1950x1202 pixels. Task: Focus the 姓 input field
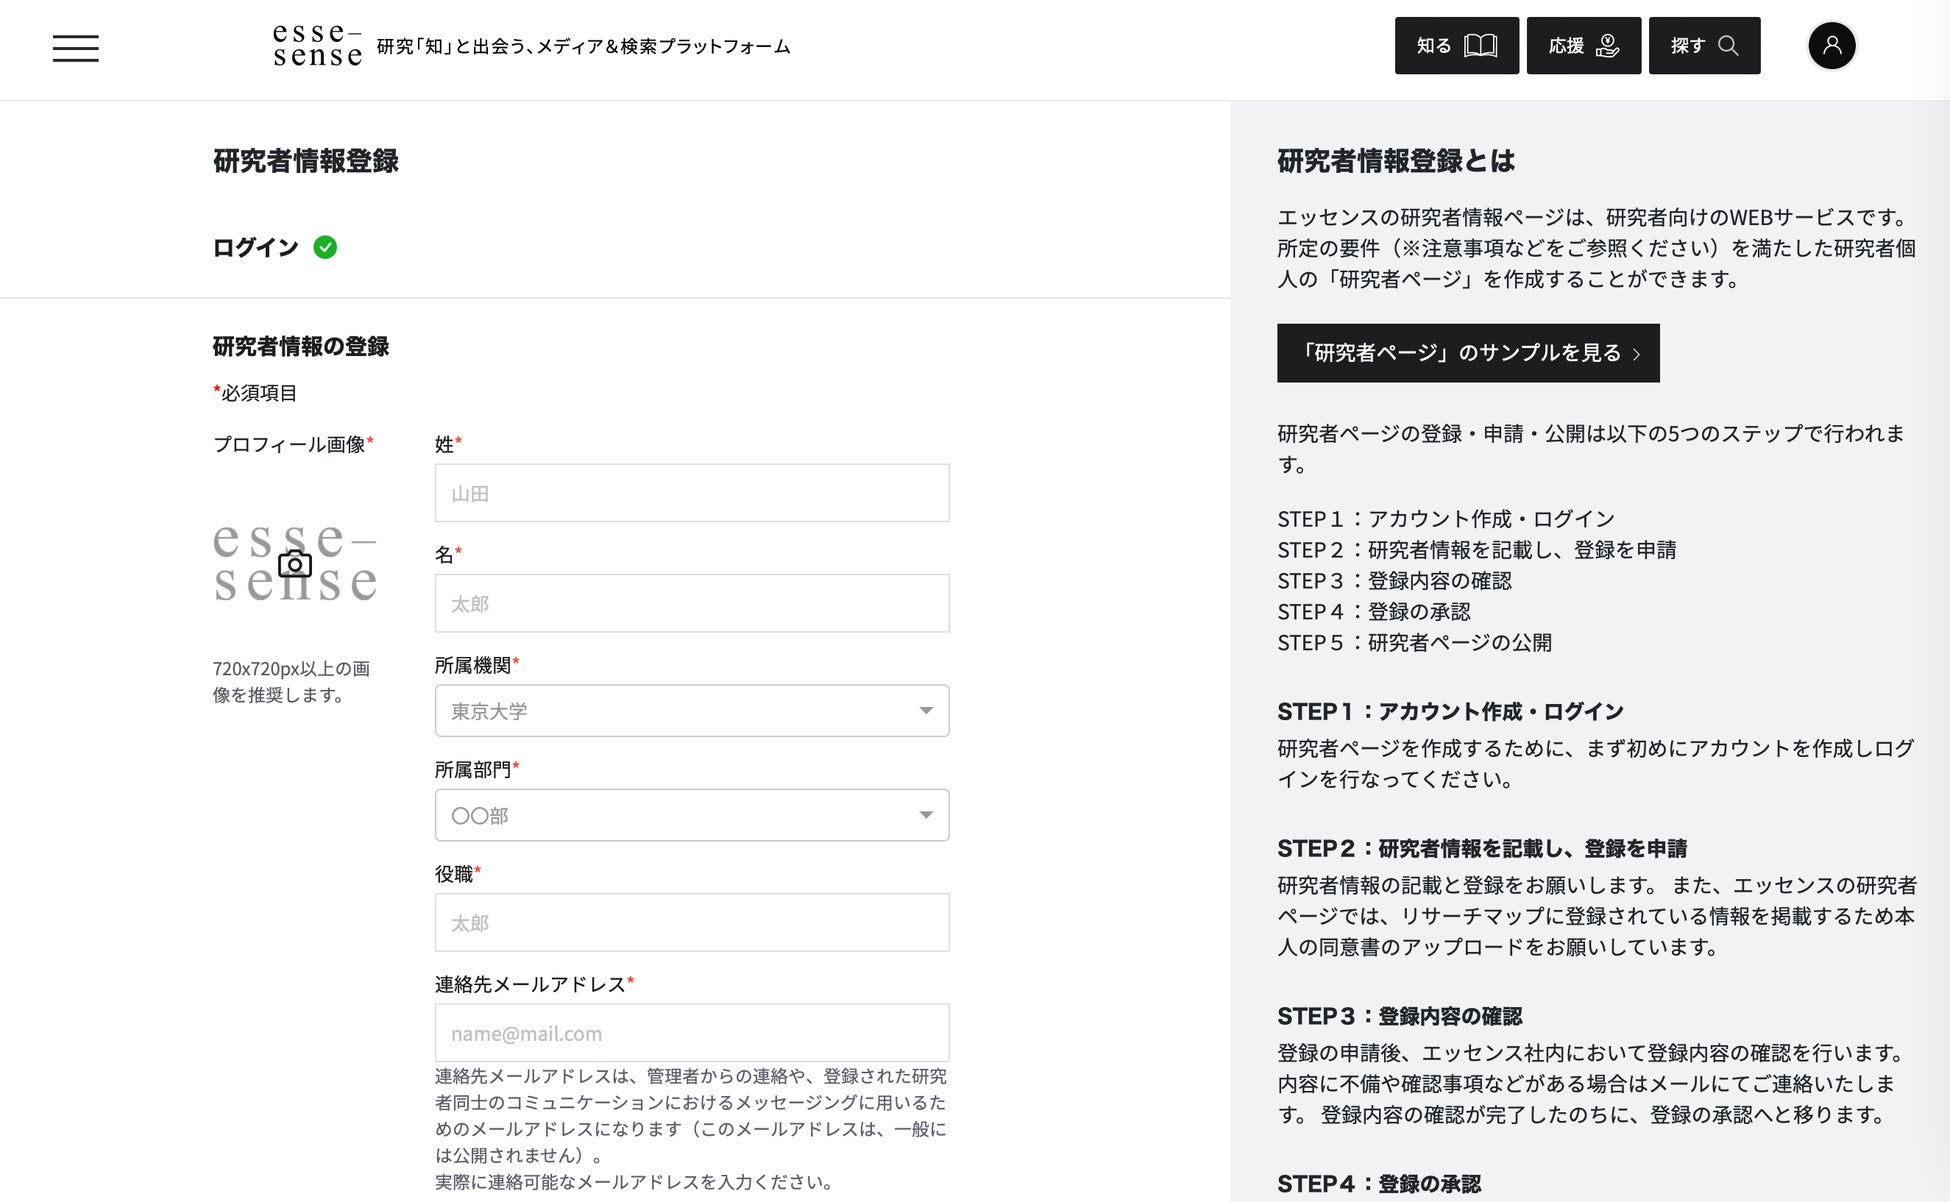pos(691,493)
